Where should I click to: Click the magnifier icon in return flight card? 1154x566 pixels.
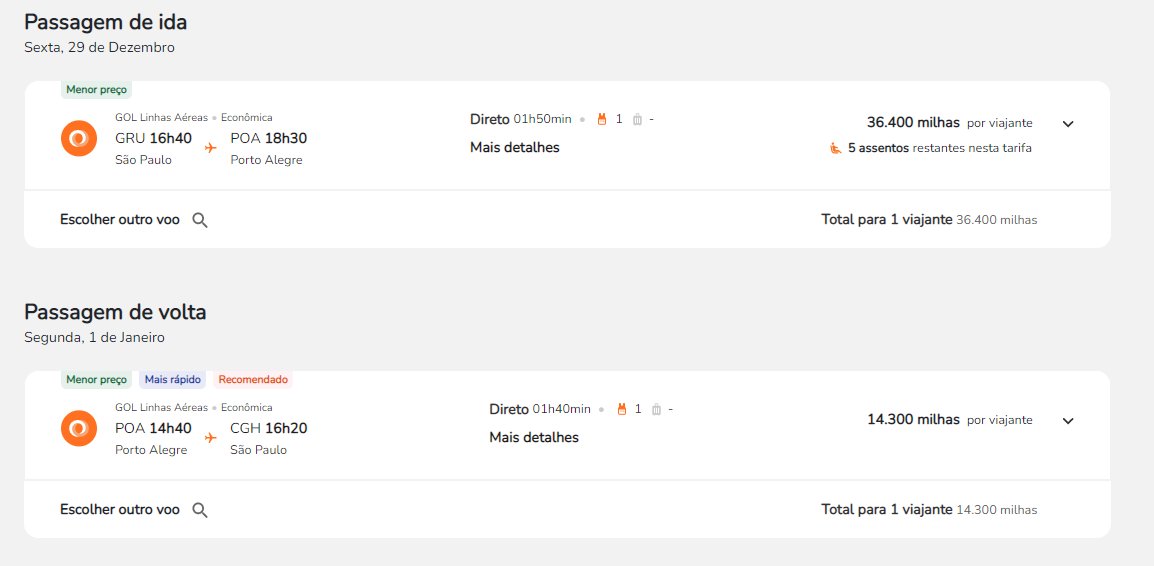199,510
